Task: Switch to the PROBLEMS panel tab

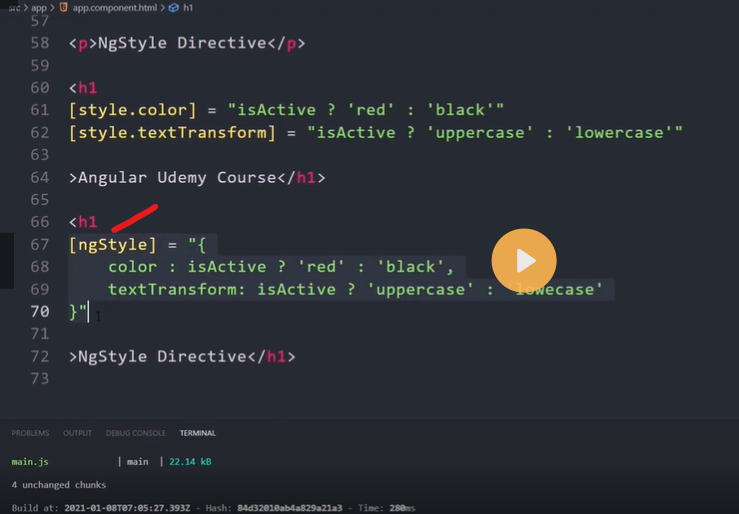Action: pos(30,433)
